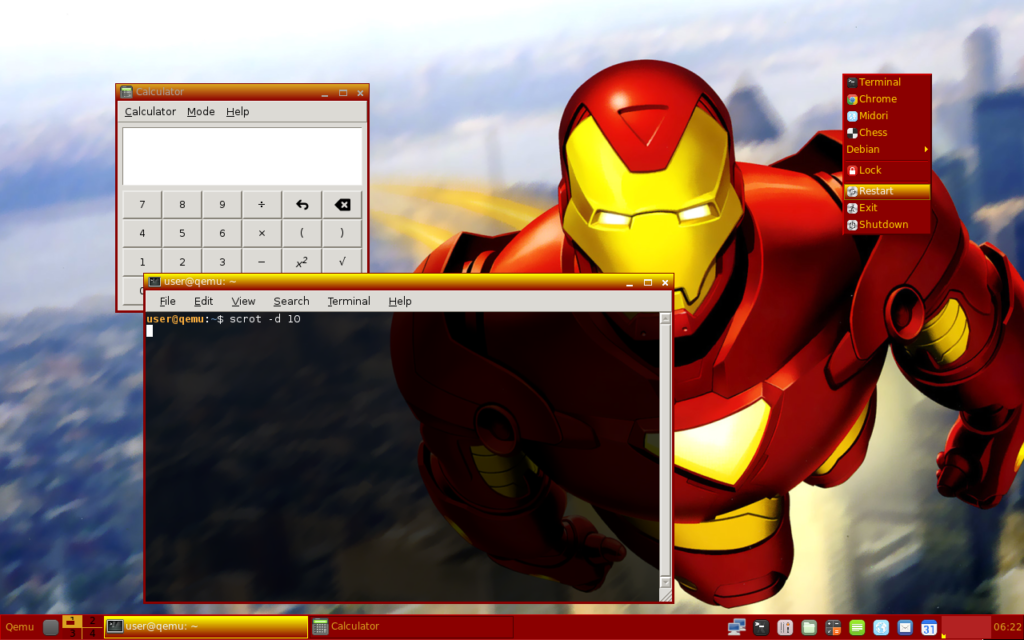Open the green text notes tray icon
The height and width of the screenshot is (640, 1024).
click(x=857, y=627)
